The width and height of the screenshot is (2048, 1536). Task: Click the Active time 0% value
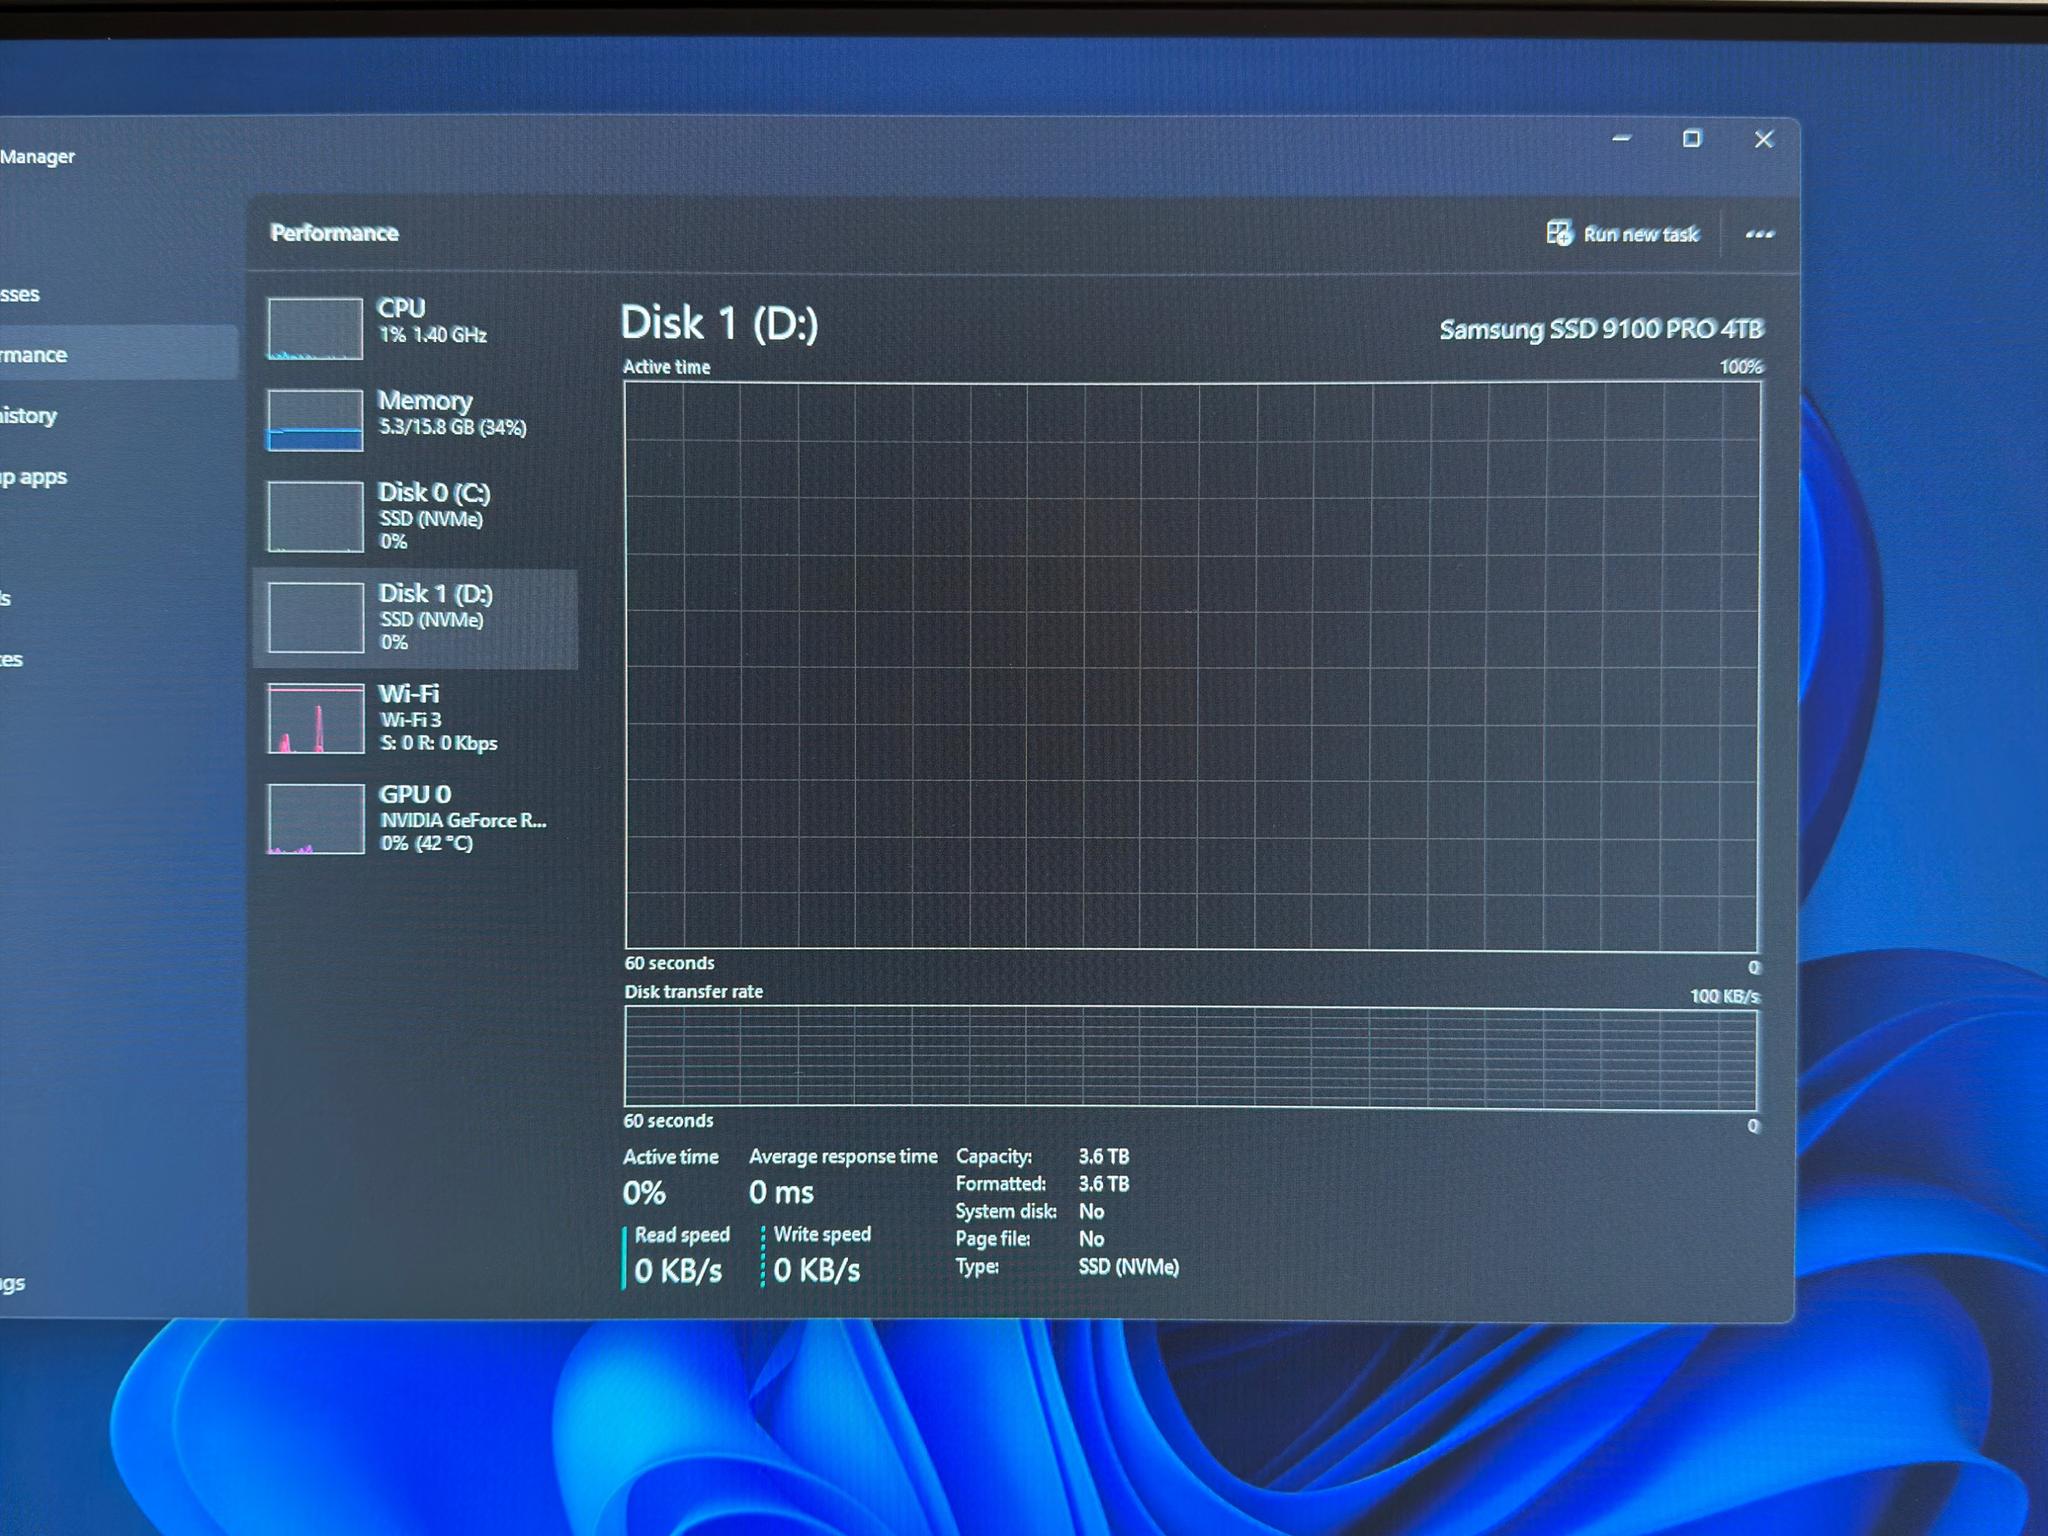(644, 1193)
